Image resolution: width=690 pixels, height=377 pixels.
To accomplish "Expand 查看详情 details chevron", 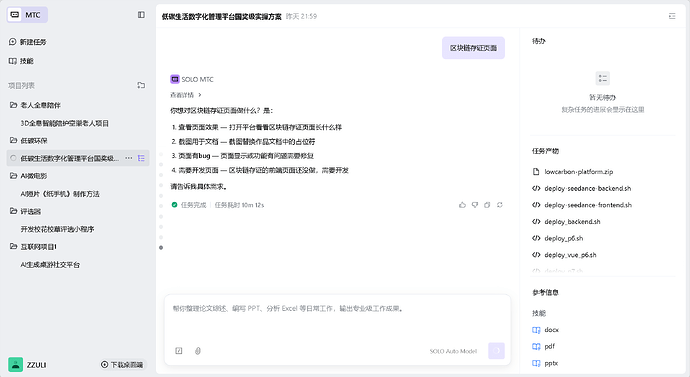I will (200, 95).
